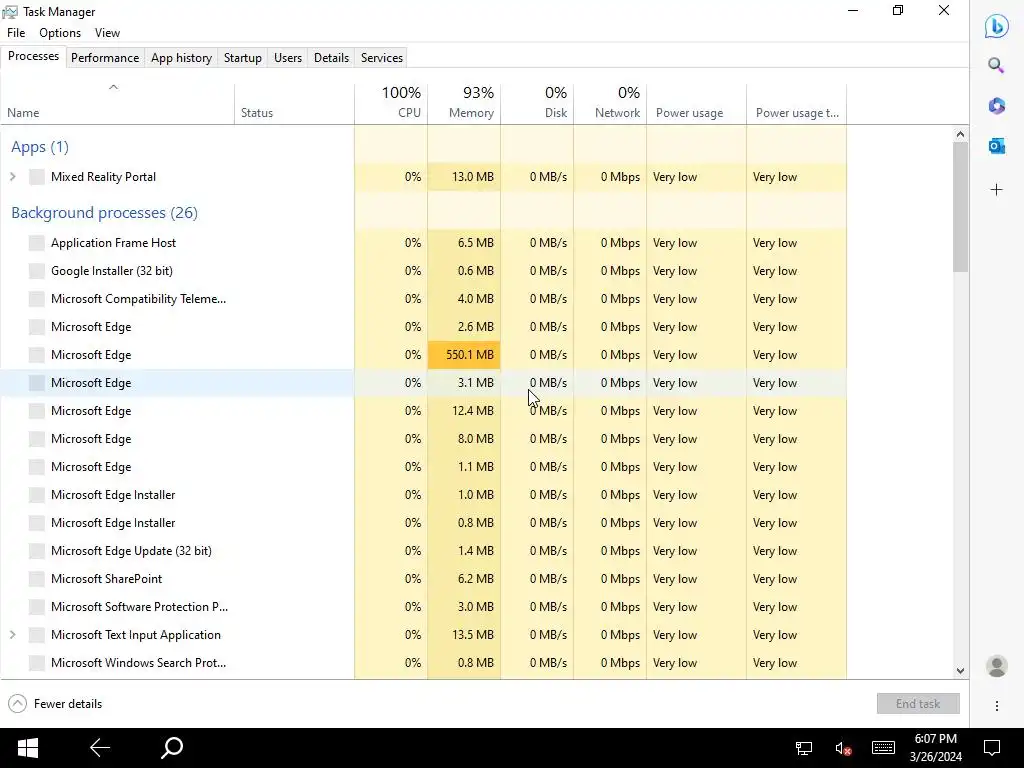Click the taskbar back arrow
Screen dimensions: 1024x768
100,748
